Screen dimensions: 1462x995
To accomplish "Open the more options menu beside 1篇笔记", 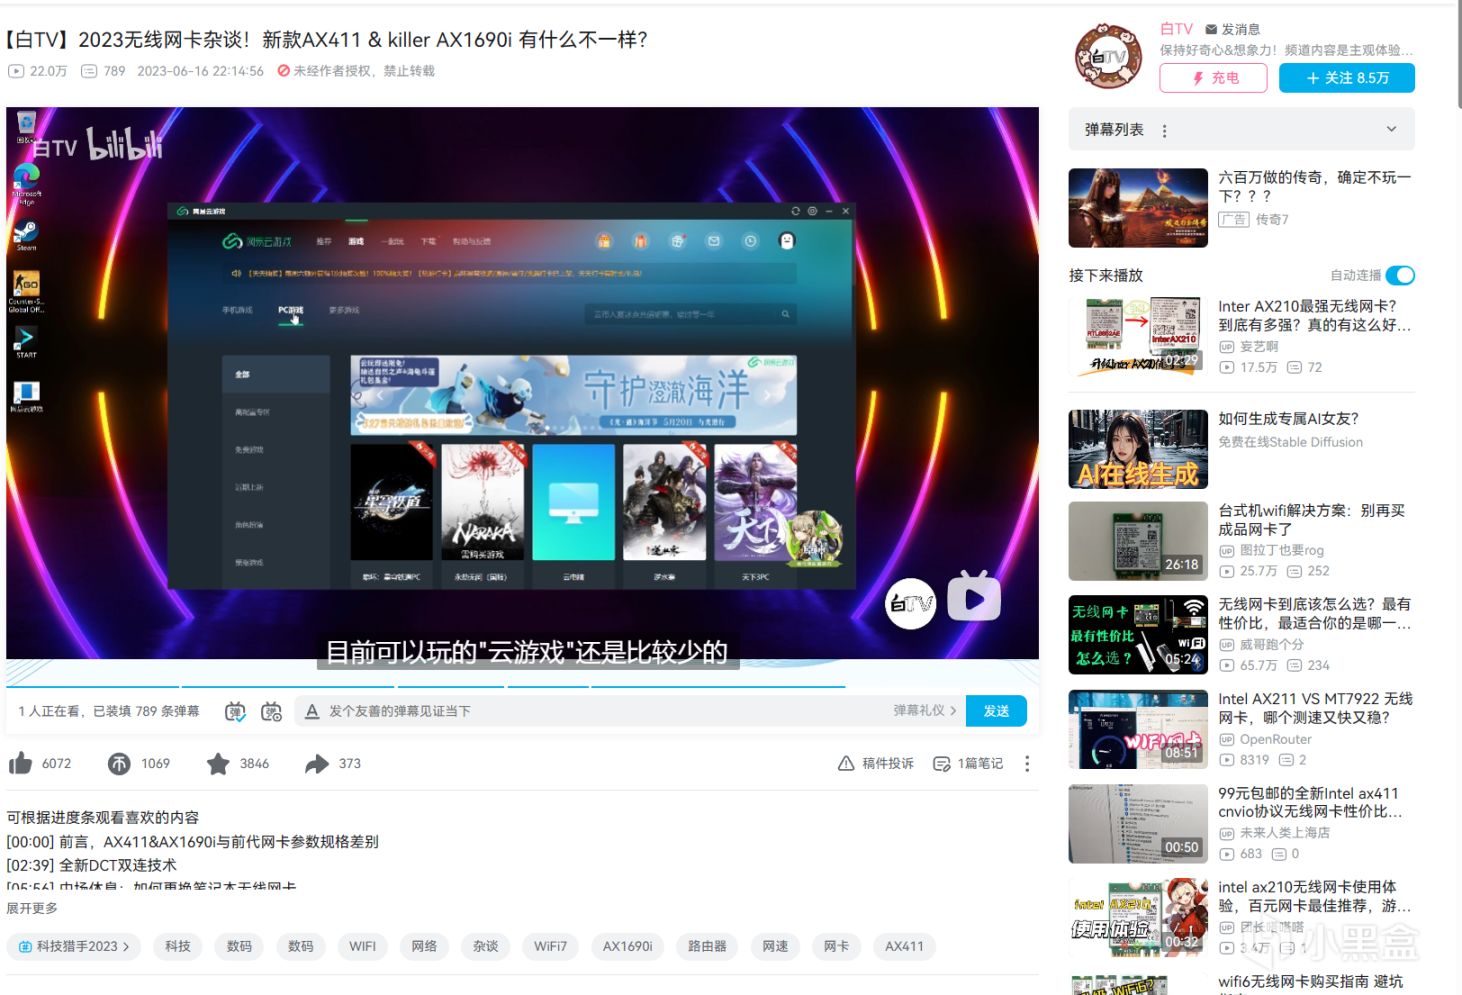I will (x=1027, y=764).
